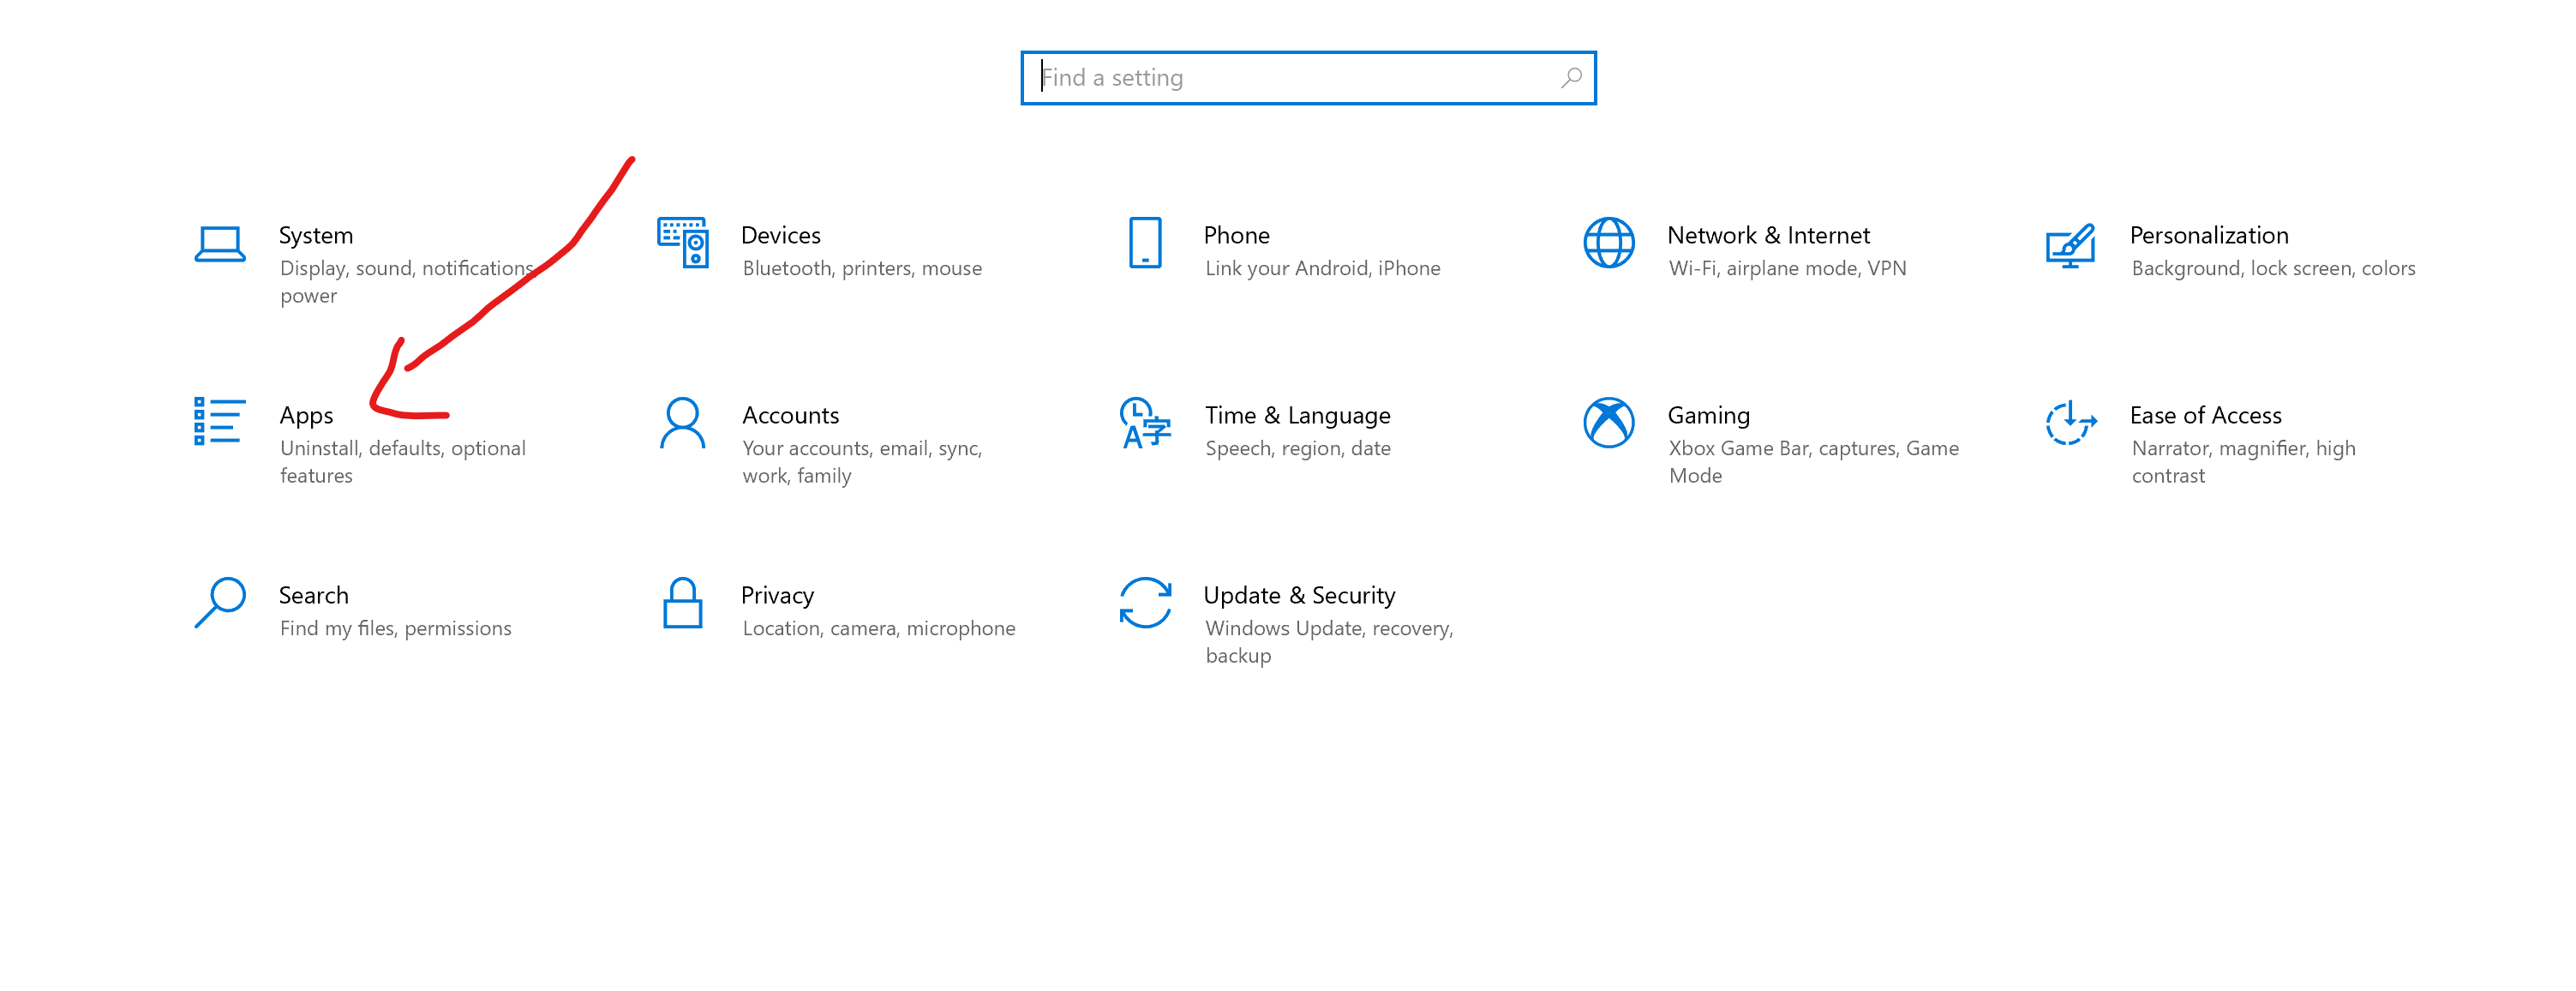Open the Accounts title
The width and height of the screenshot is (2576, 991).
(x=790, y=416)
